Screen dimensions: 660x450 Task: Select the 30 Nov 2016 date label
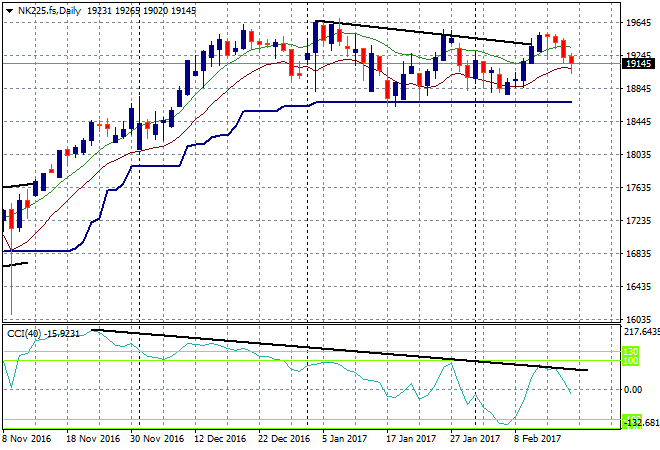tap(157, 439)
